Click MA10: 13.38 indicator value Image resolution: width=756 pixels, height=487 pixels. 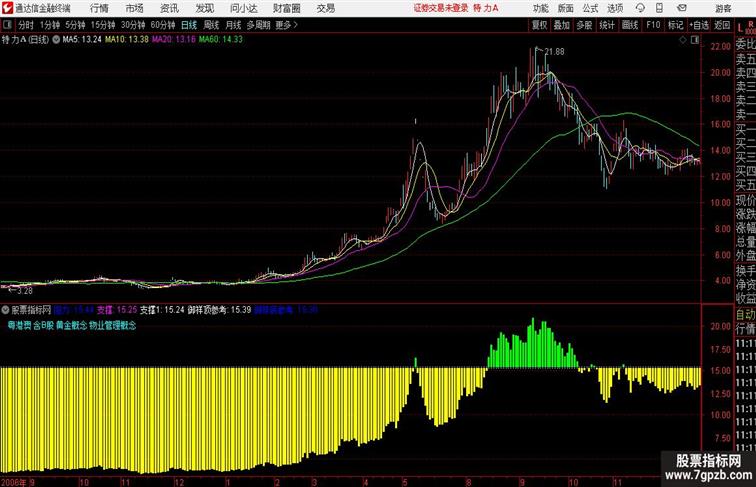tap(127, 40)
